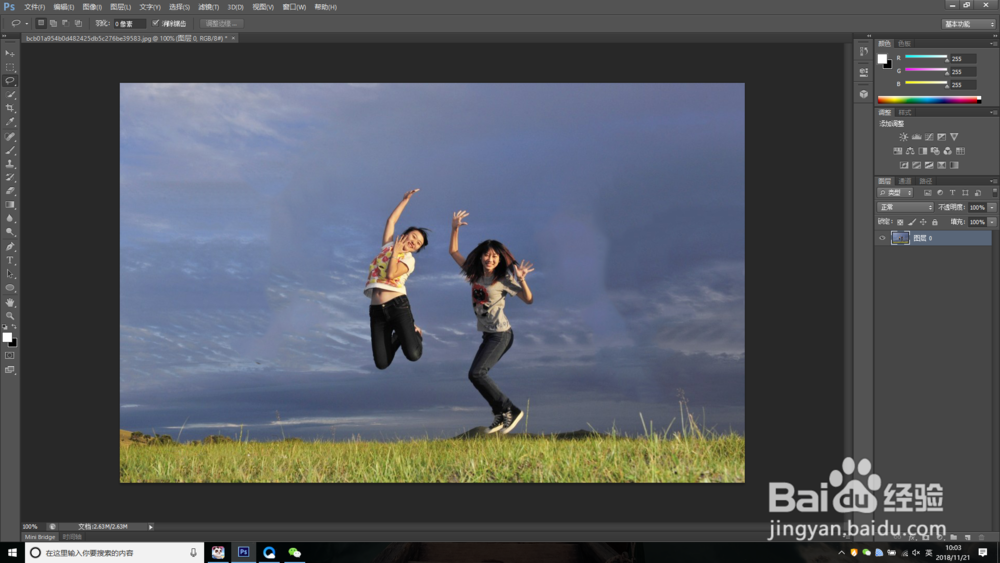Image resolution: width=1000 pixels, height=563 pixels.
Task: Change screen mode from toolbox
Action: coord(10,370)
